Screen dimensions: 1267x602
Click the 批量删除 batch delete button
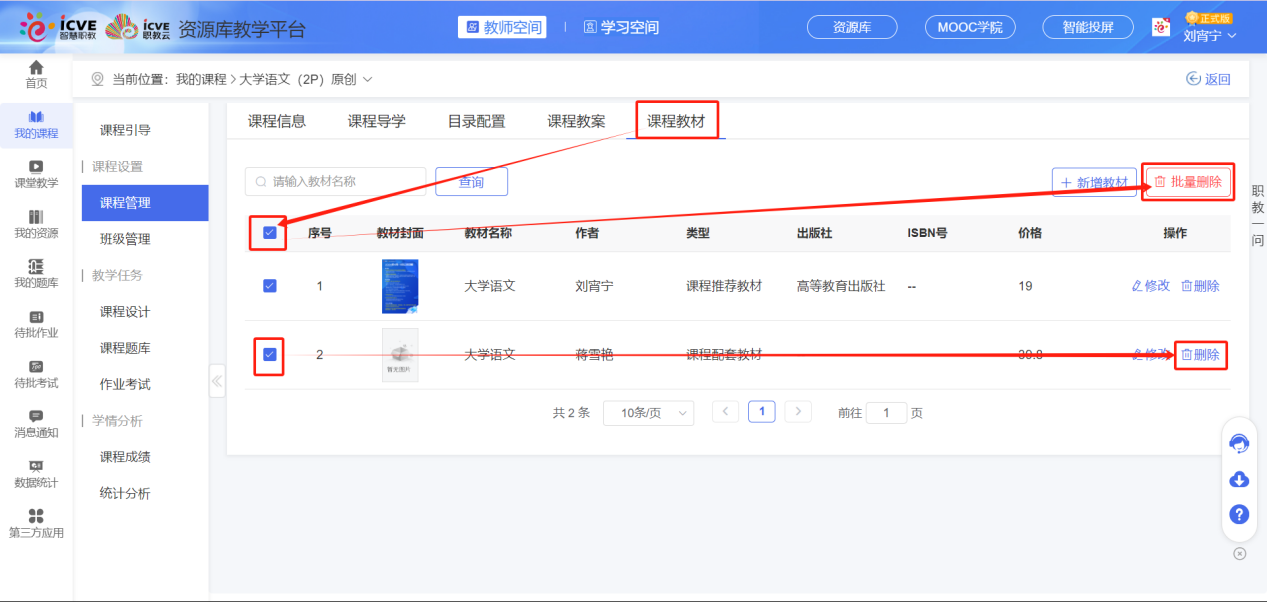point(1189,181)
